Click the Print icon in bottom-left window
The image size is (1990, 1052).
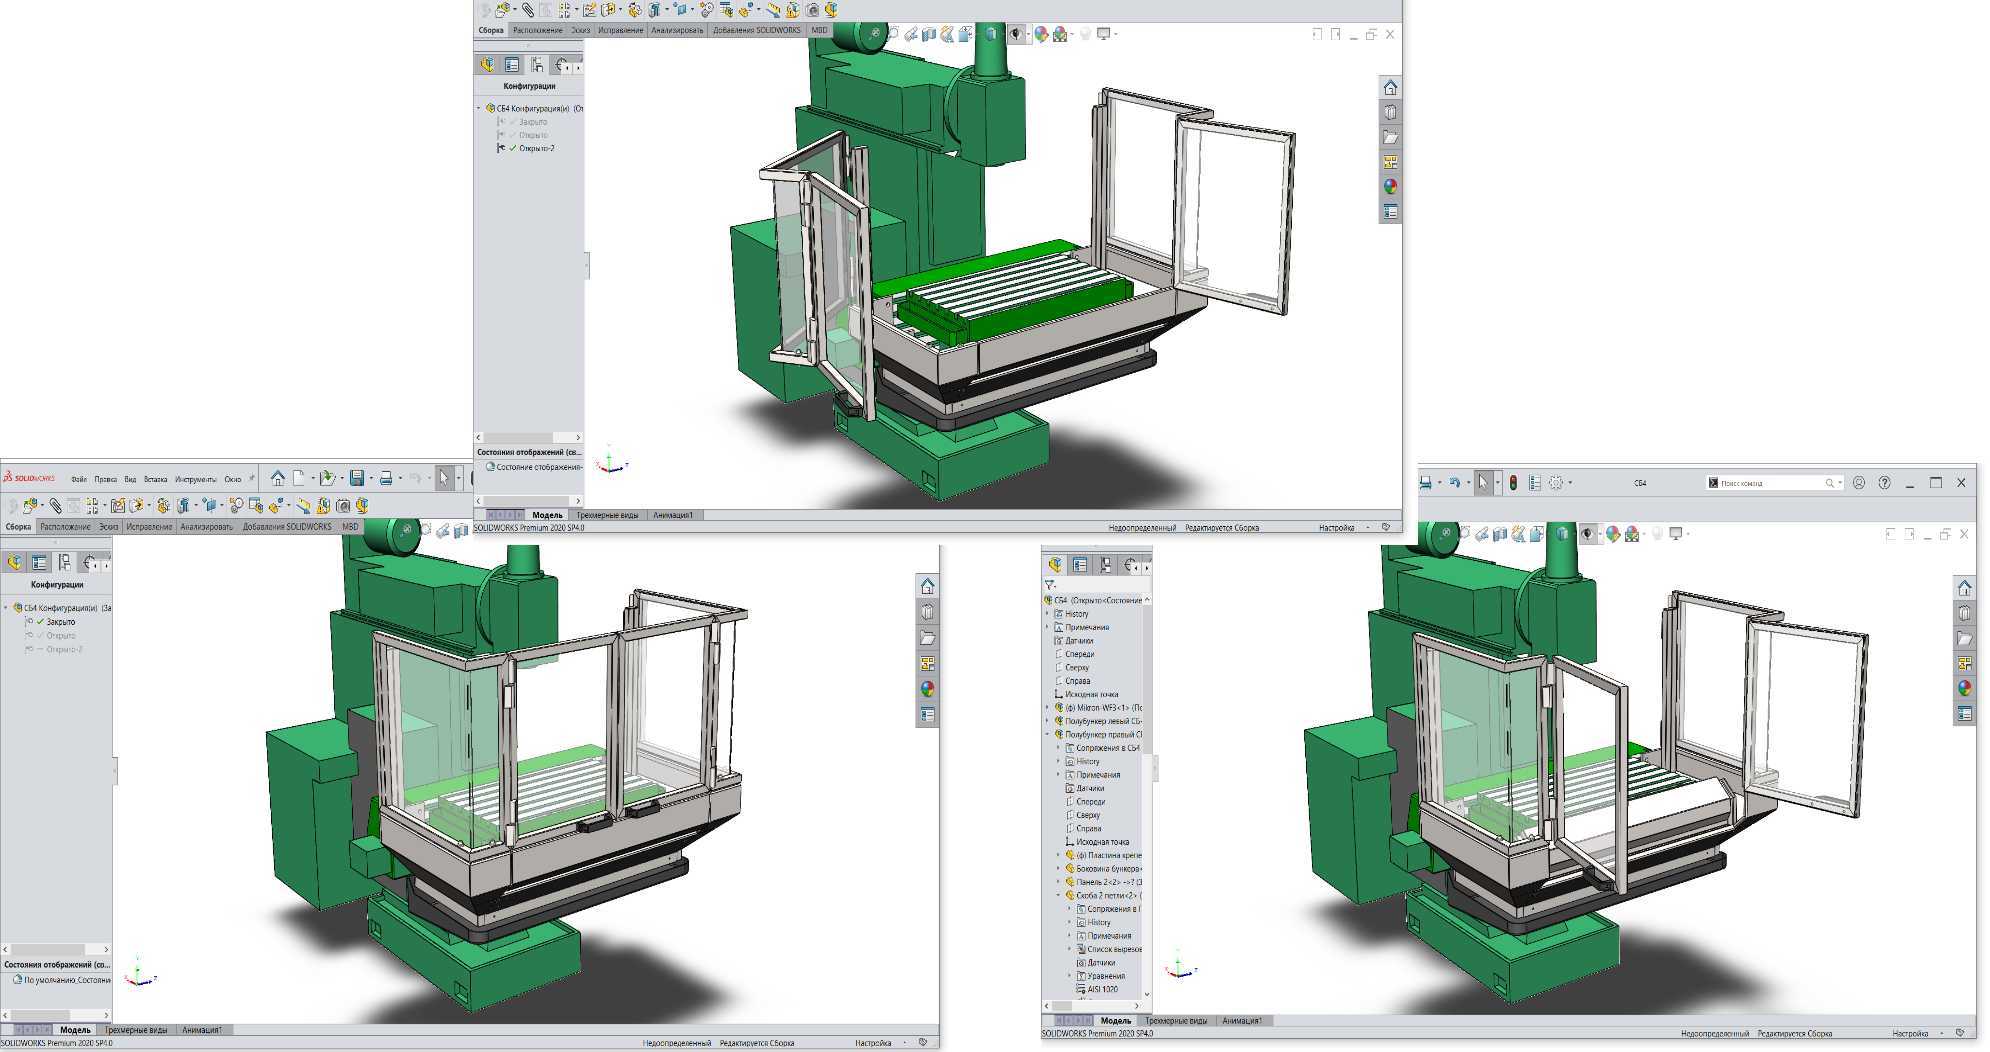click(x=386, y=478)
